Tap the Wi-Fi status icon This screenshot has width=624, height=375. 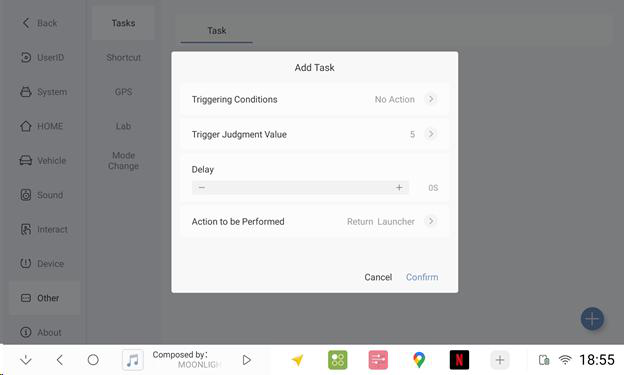(x=565, y=360)
